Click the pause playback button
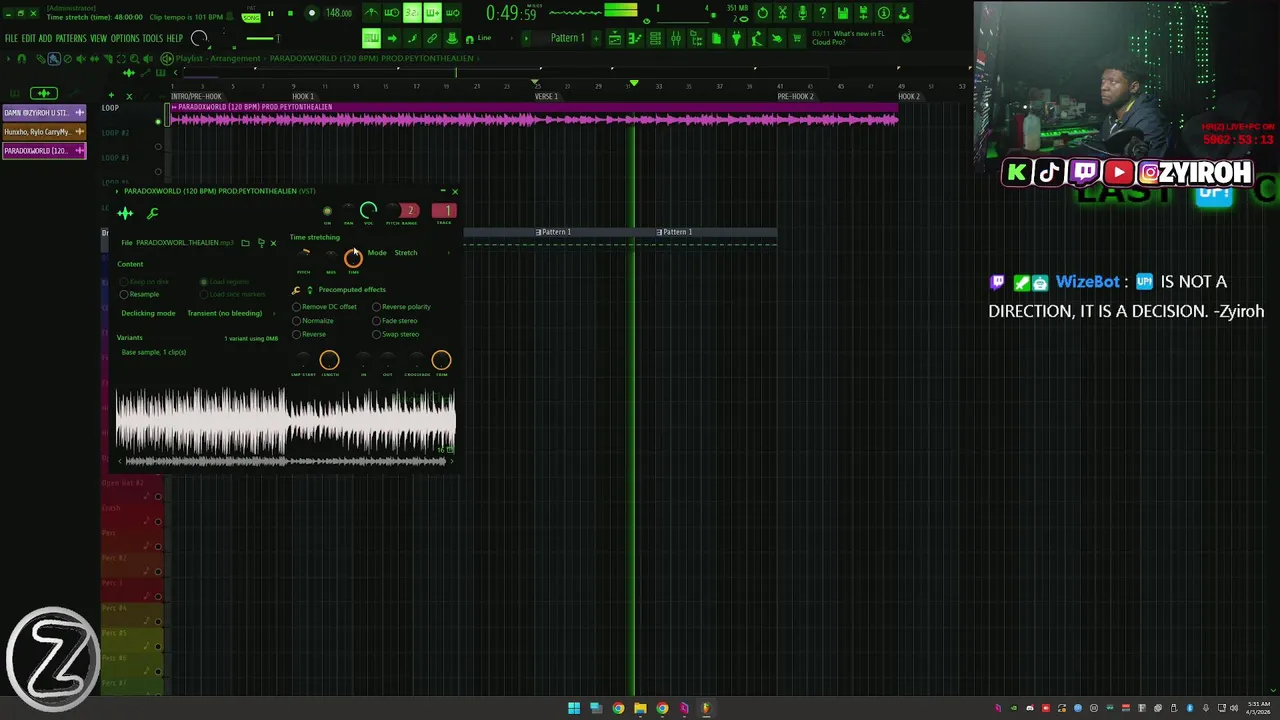1280x720 pixels. (270, 13)
